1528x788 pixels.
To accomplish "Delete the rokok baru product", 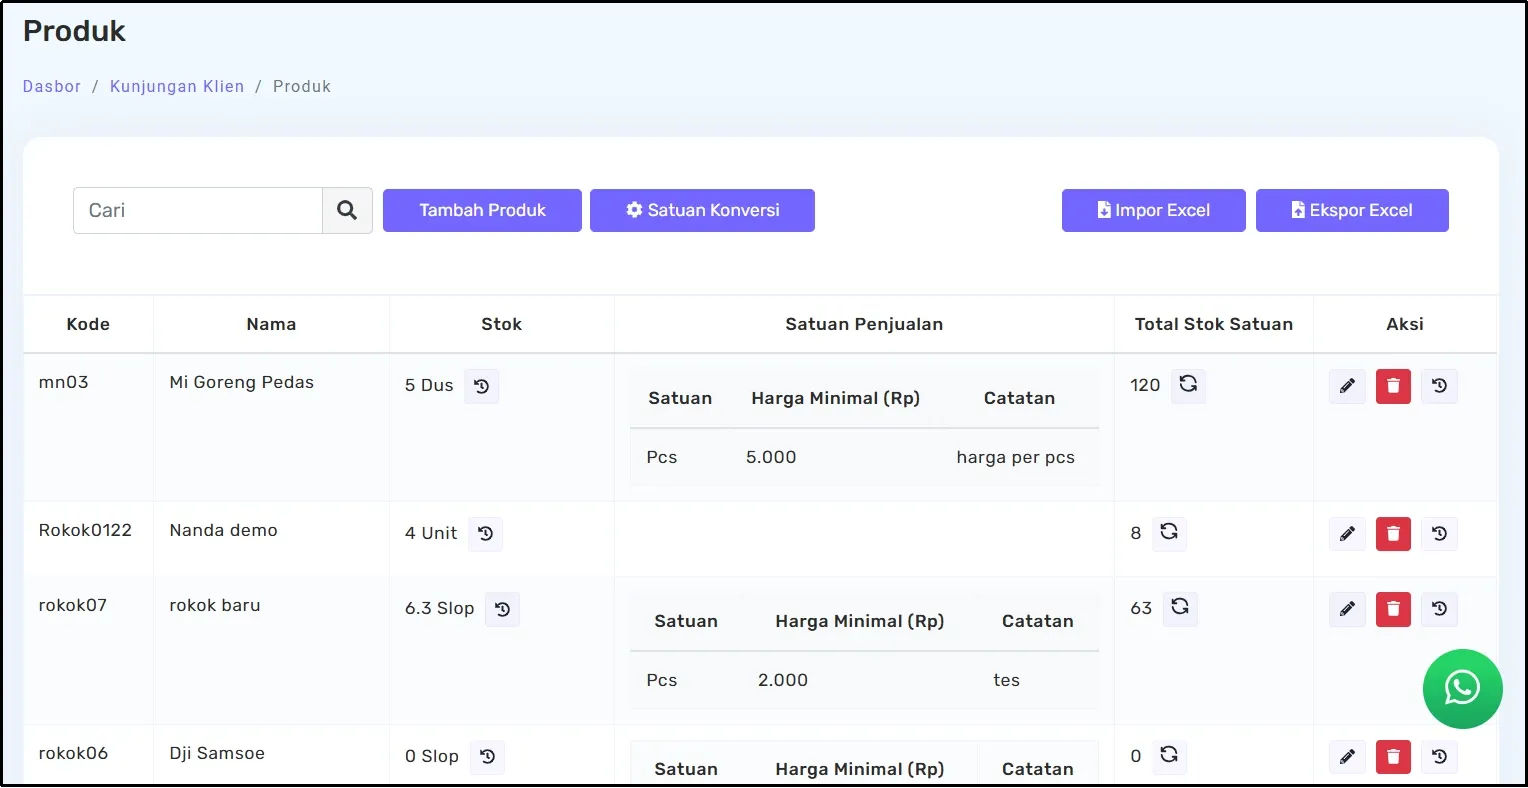I will (1393, 609).
